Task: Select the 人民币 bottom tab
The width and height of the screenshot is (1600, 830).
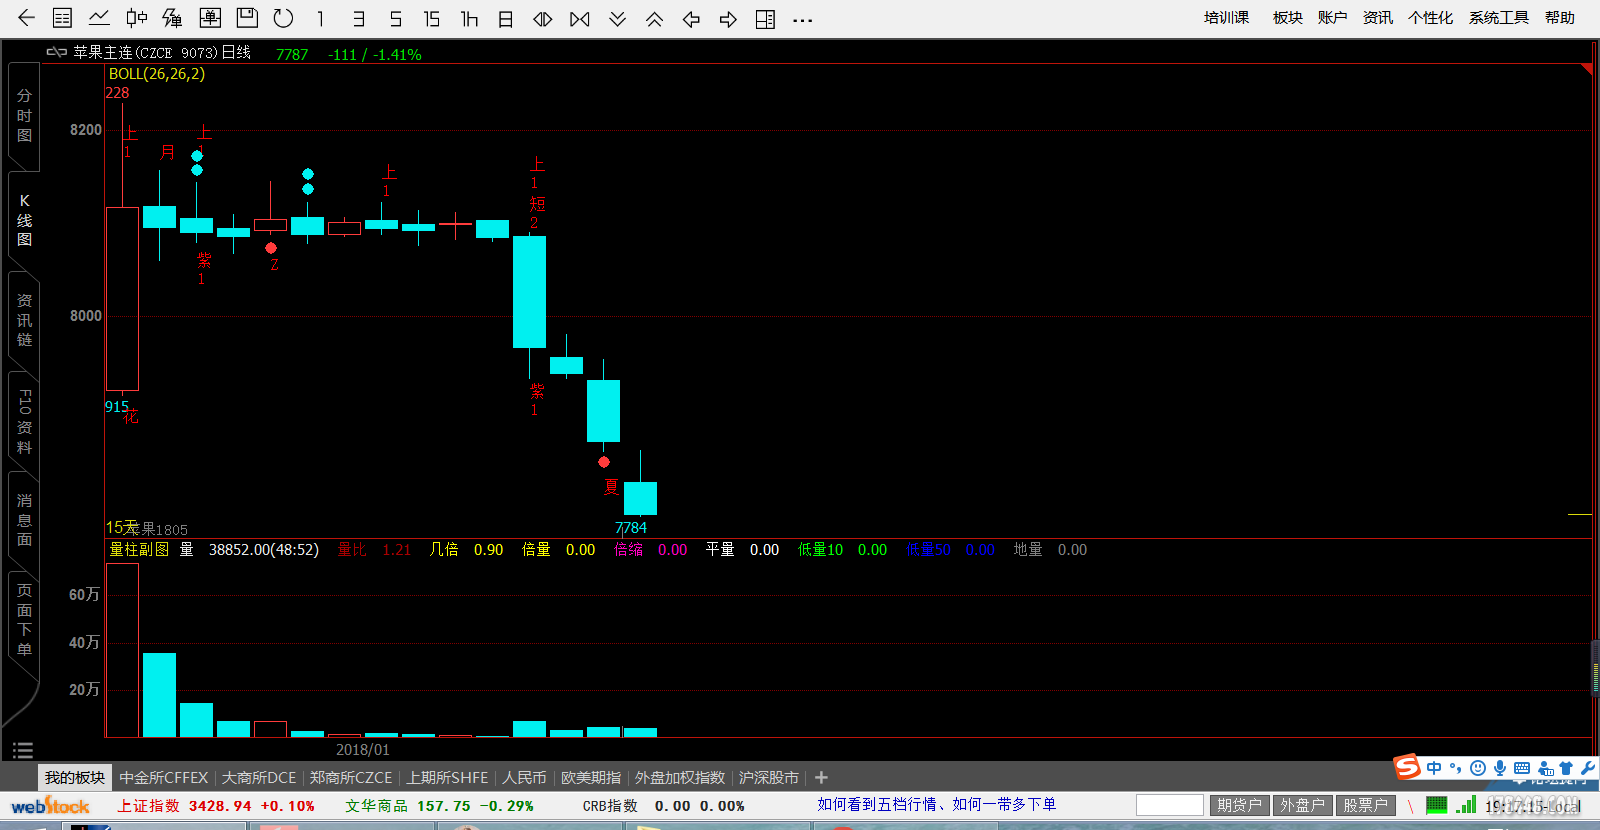Action: [x=524, y=777]
